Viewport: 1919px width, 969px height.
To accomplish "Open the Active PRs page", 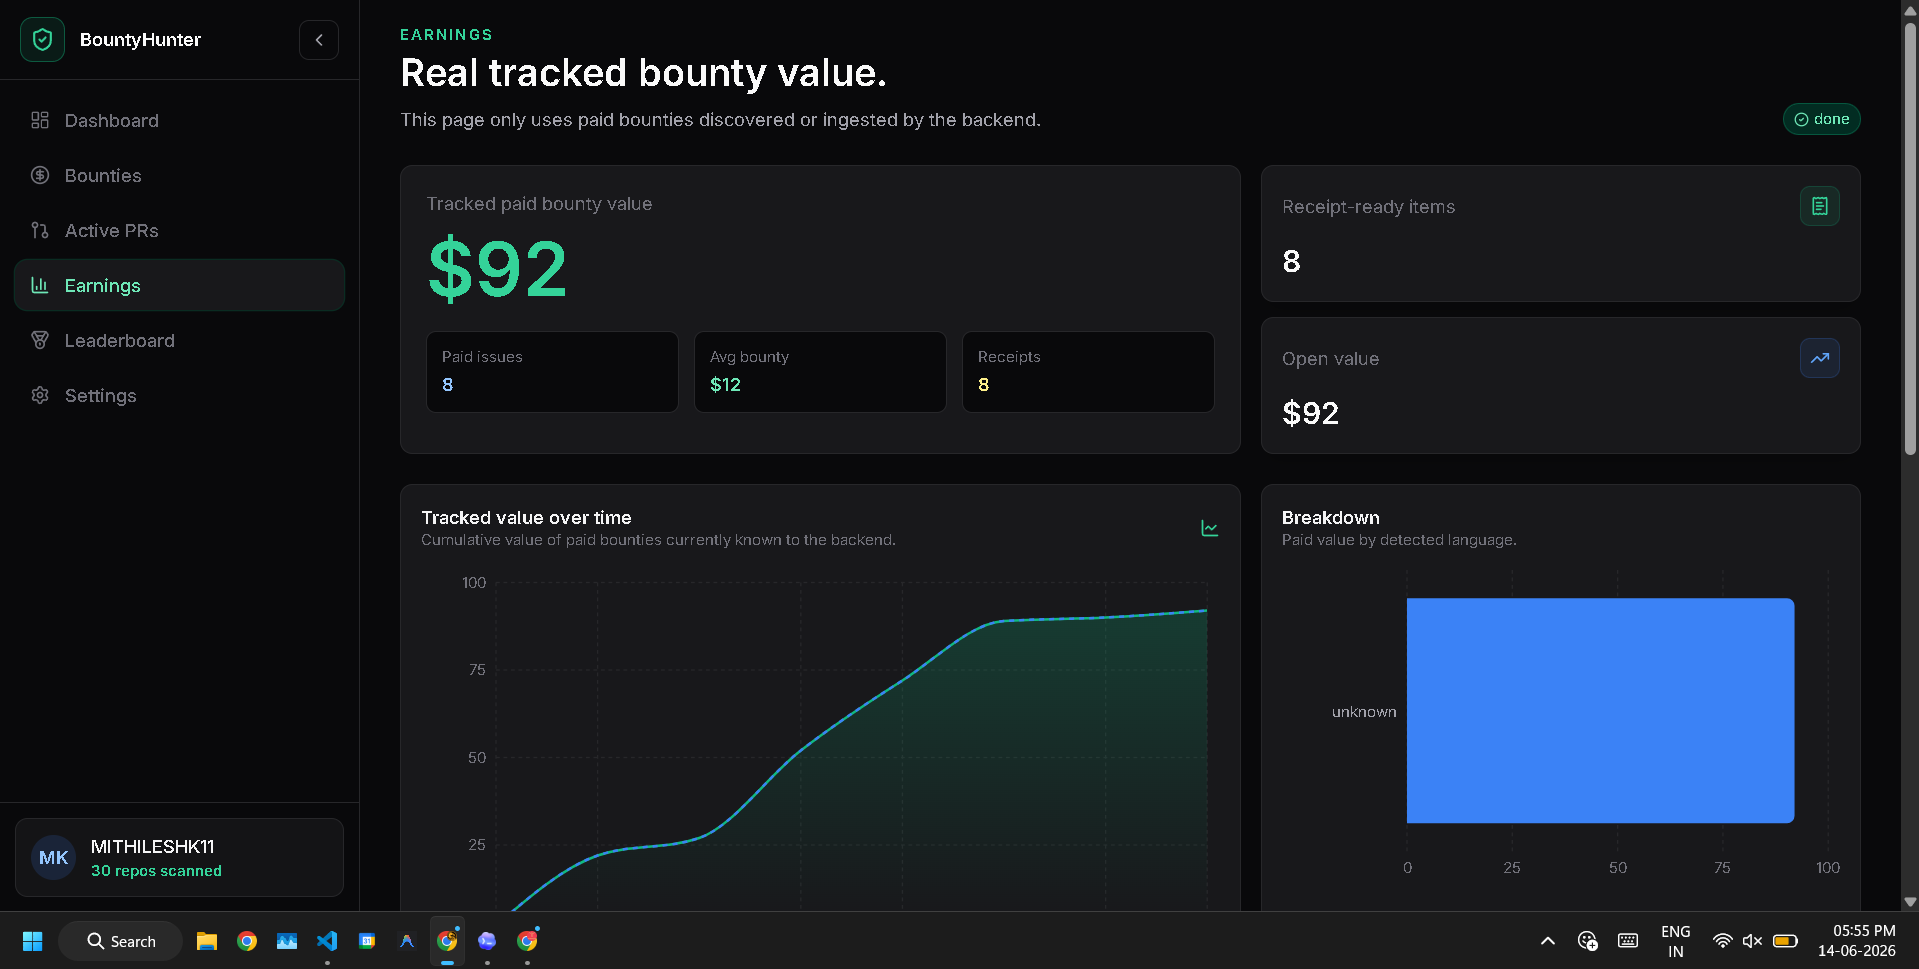I will pyautogui.click(x=179, y=230).
